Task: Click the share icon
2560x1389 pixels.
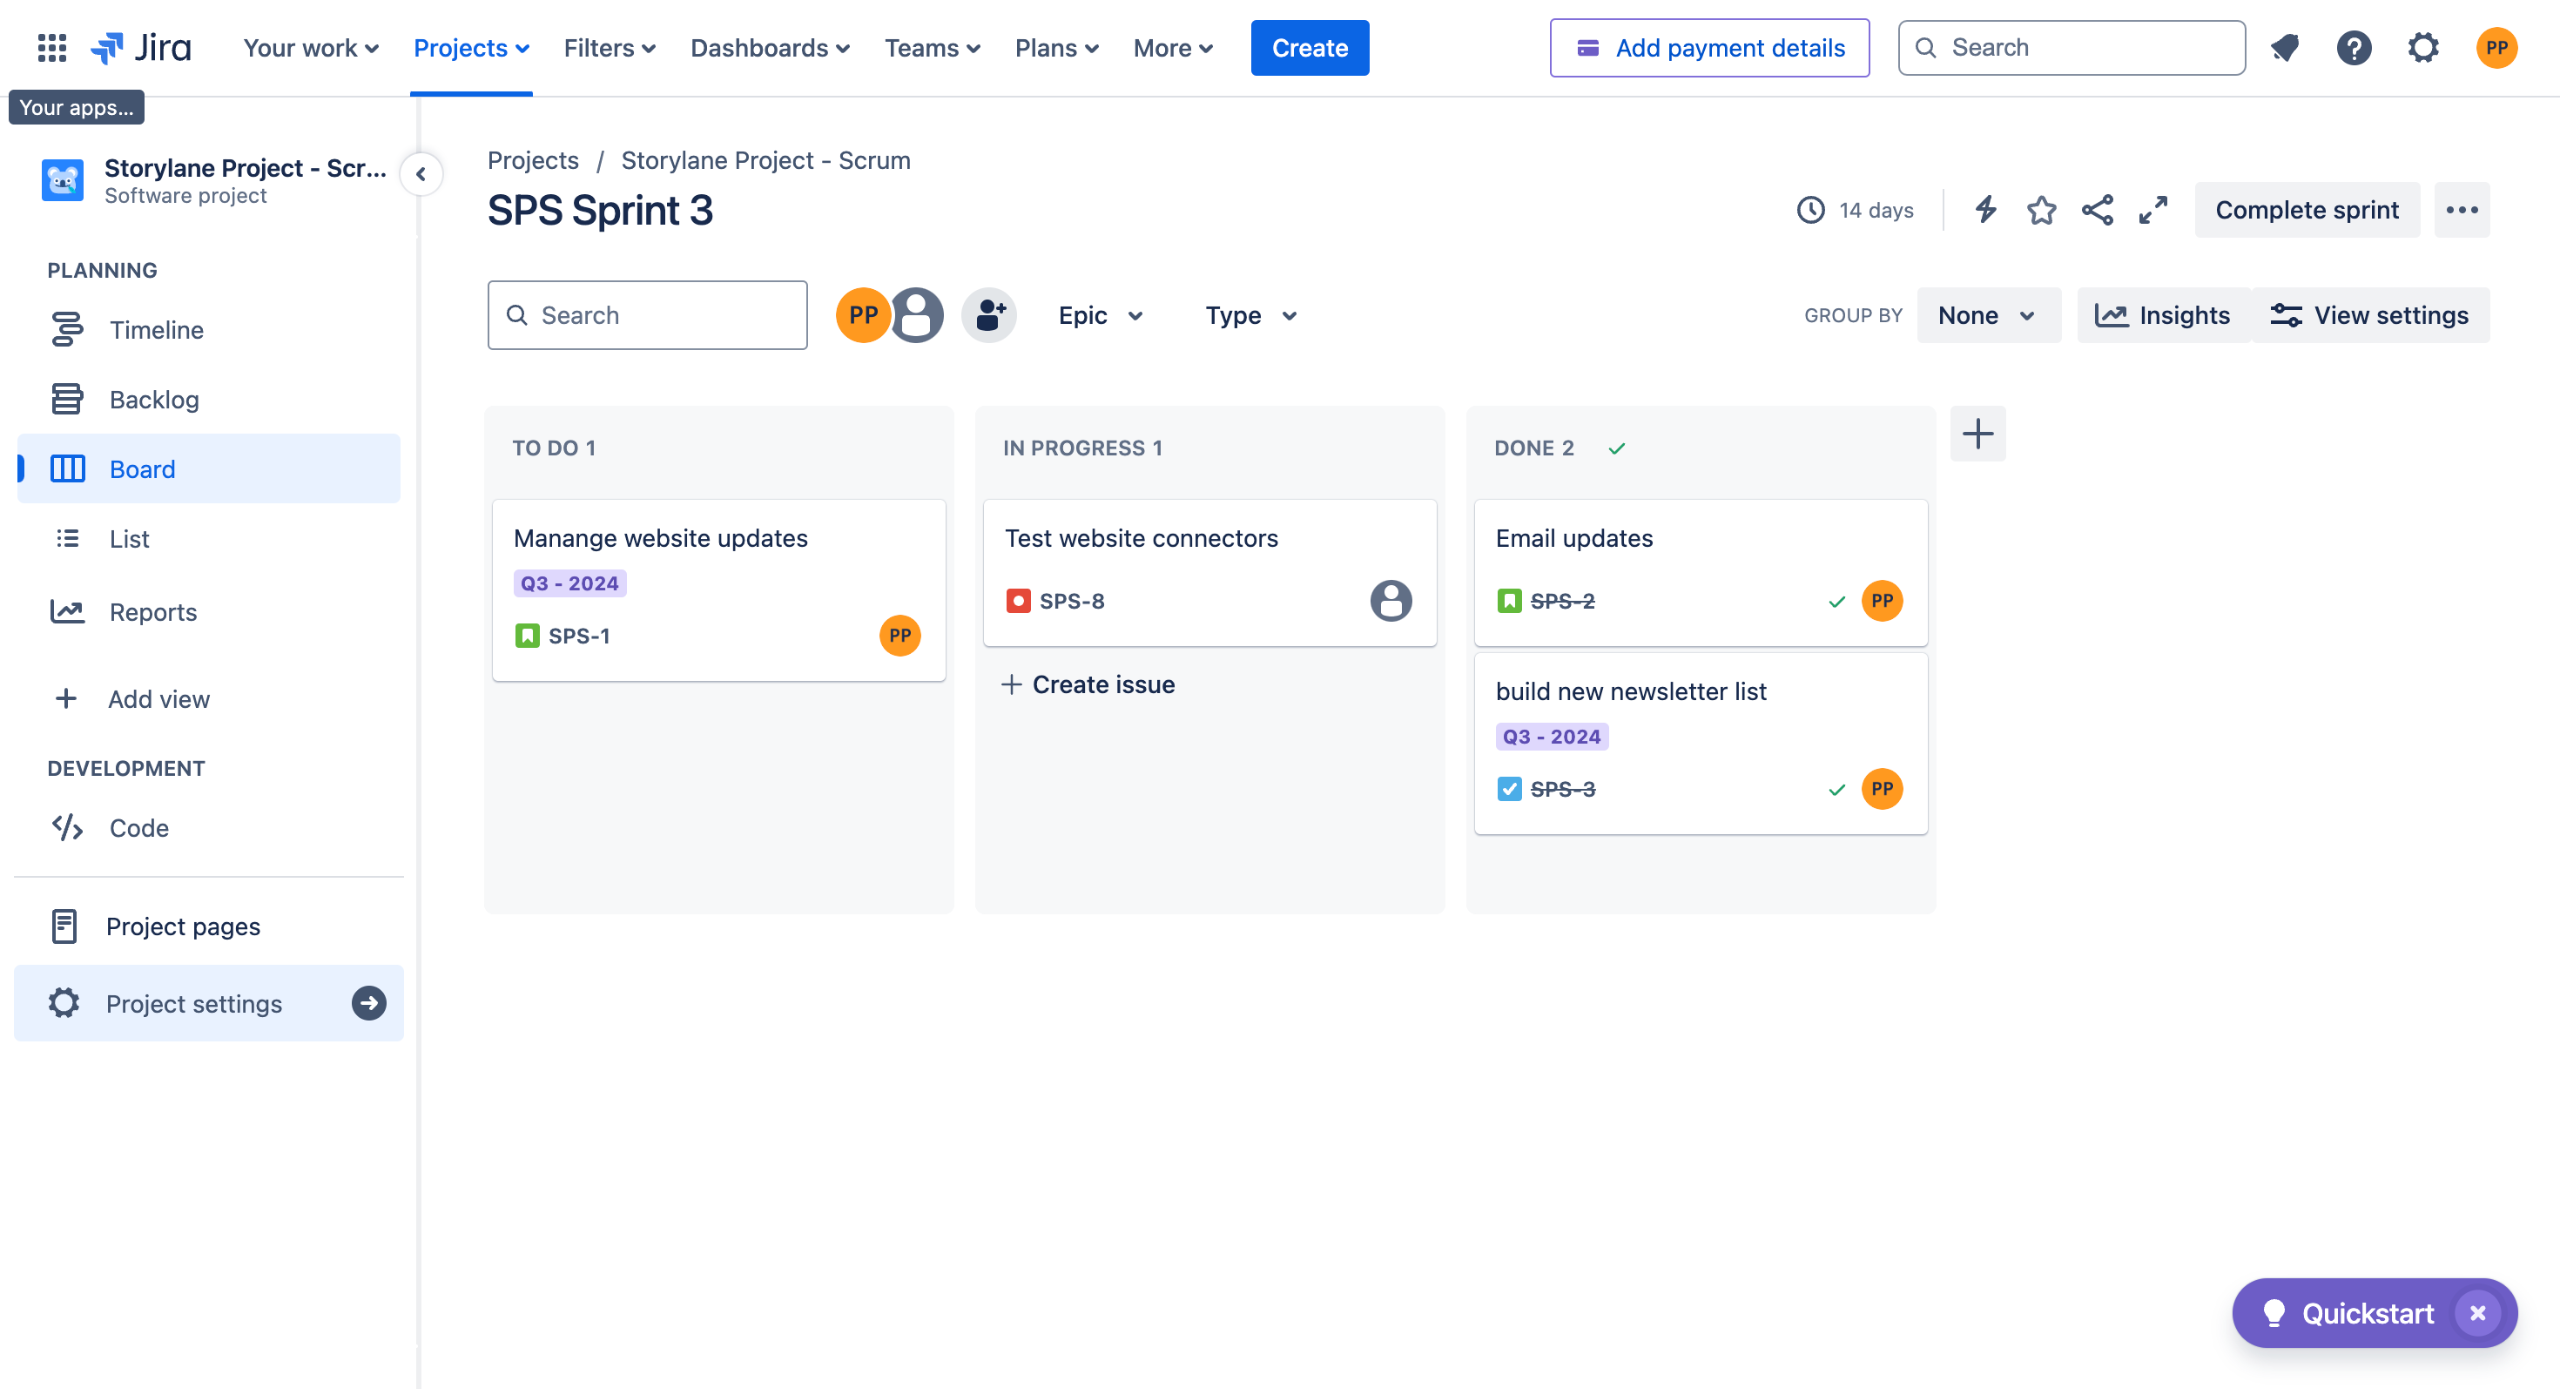Action: (x=2097, y=210)
